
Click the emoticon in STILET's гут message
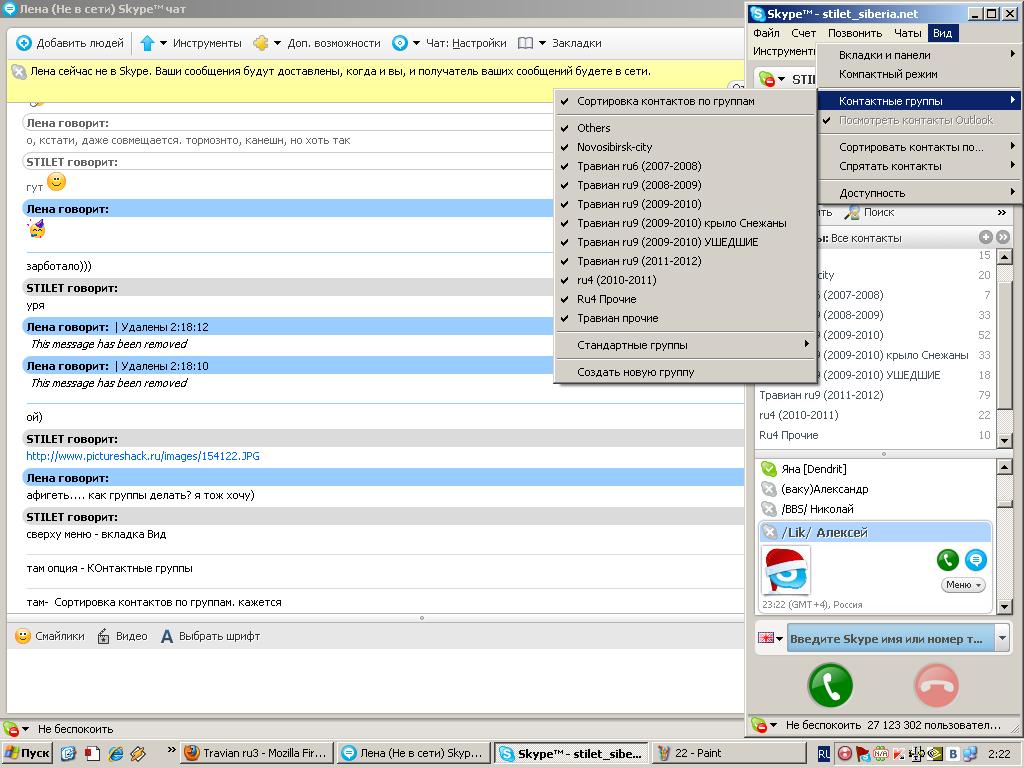[x=57, y=181]
